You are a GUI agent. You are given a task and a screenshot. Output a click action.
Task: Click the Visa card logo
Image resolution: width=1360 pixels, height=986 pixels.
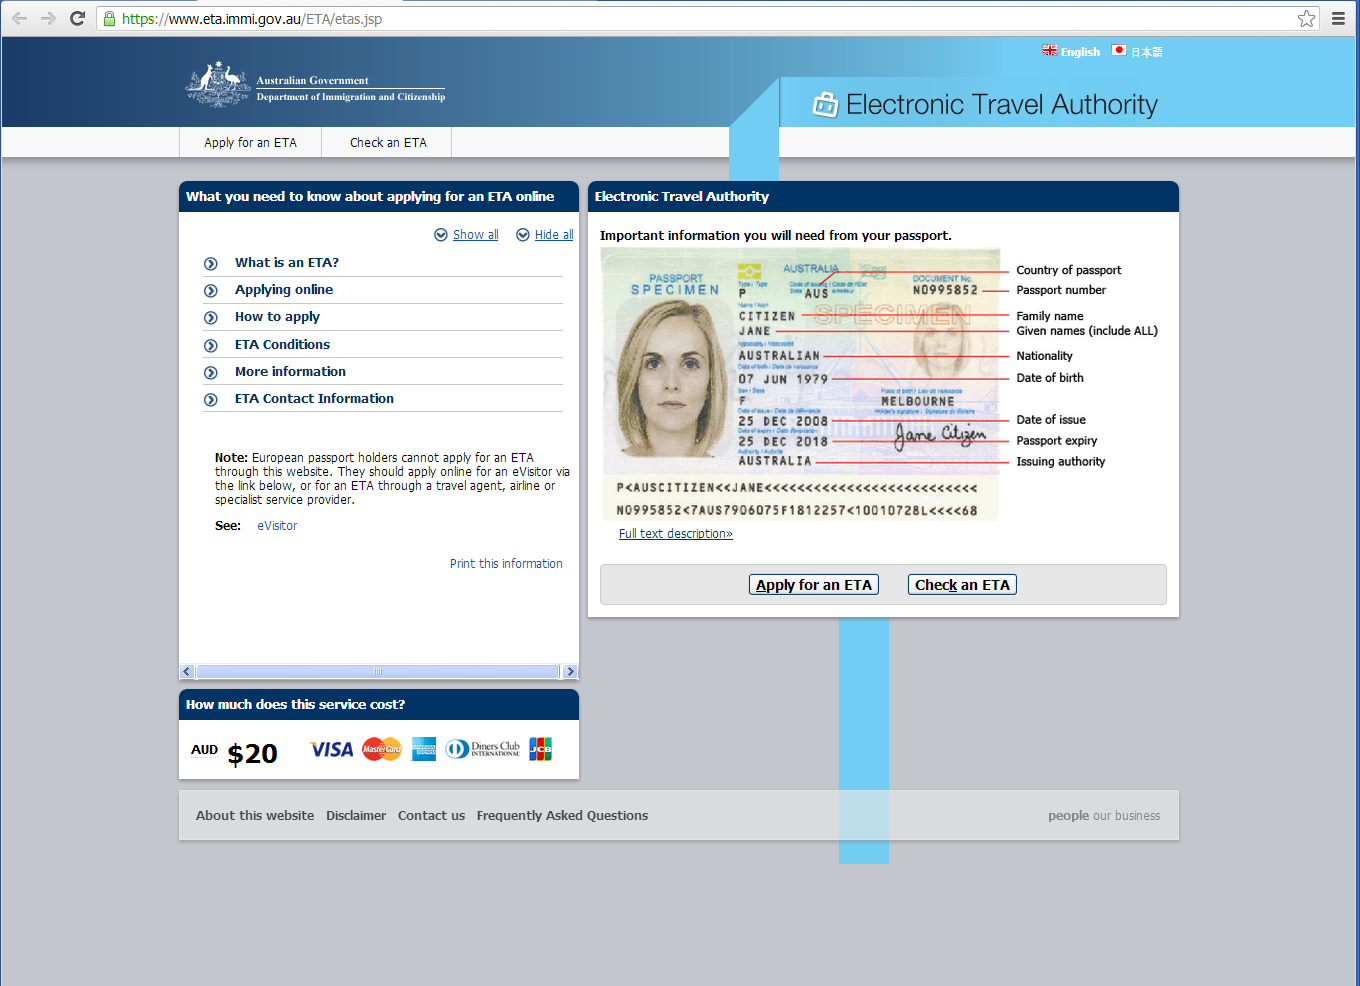(x=331, y=749)
